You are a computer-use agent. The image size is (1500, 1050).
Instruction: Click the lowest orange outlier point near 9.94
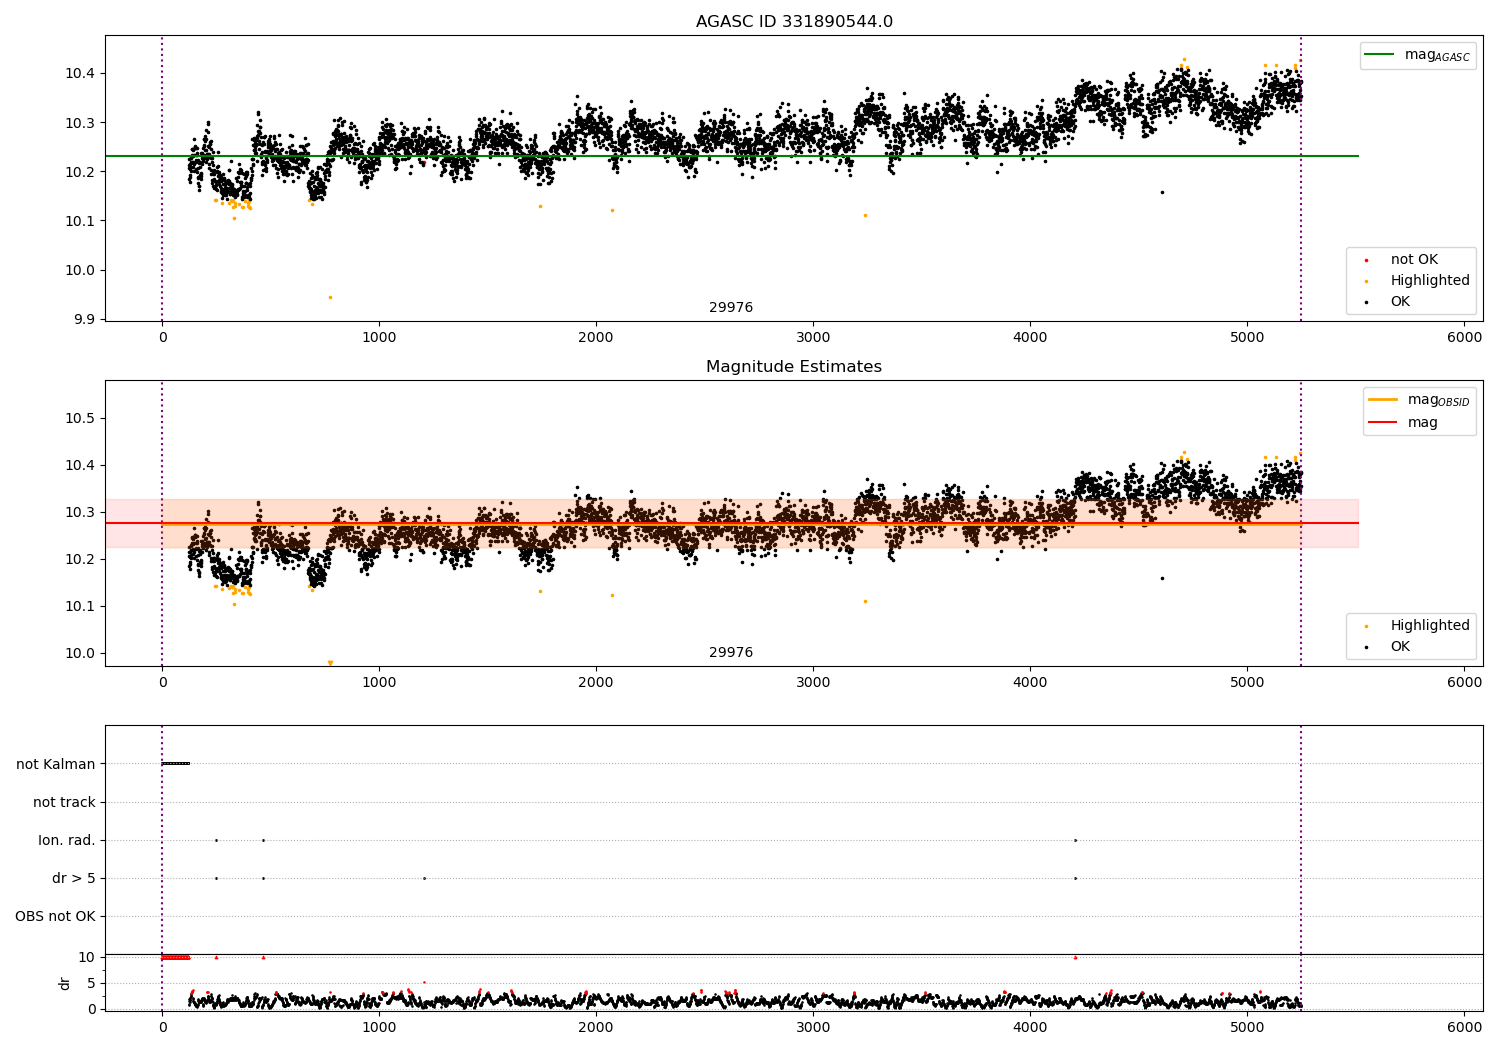click(x=330, y=297)
